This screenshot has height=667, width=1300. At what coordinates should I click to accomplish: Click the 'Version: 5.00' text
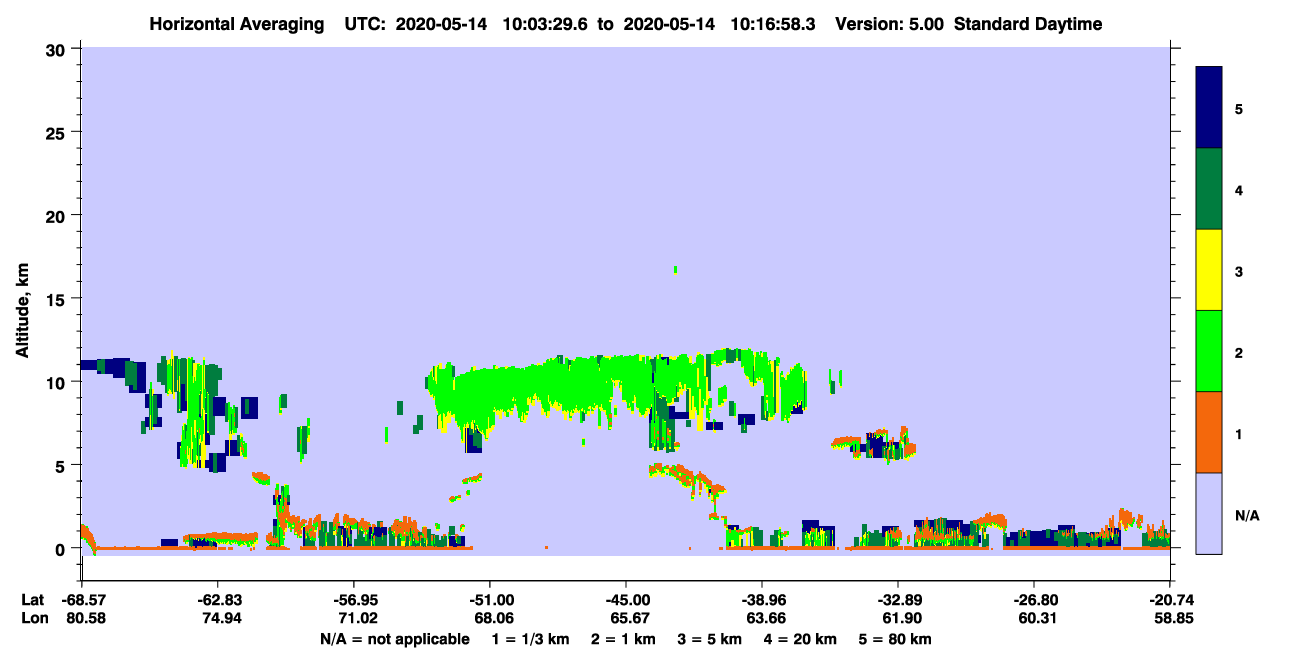coord(892,24)
